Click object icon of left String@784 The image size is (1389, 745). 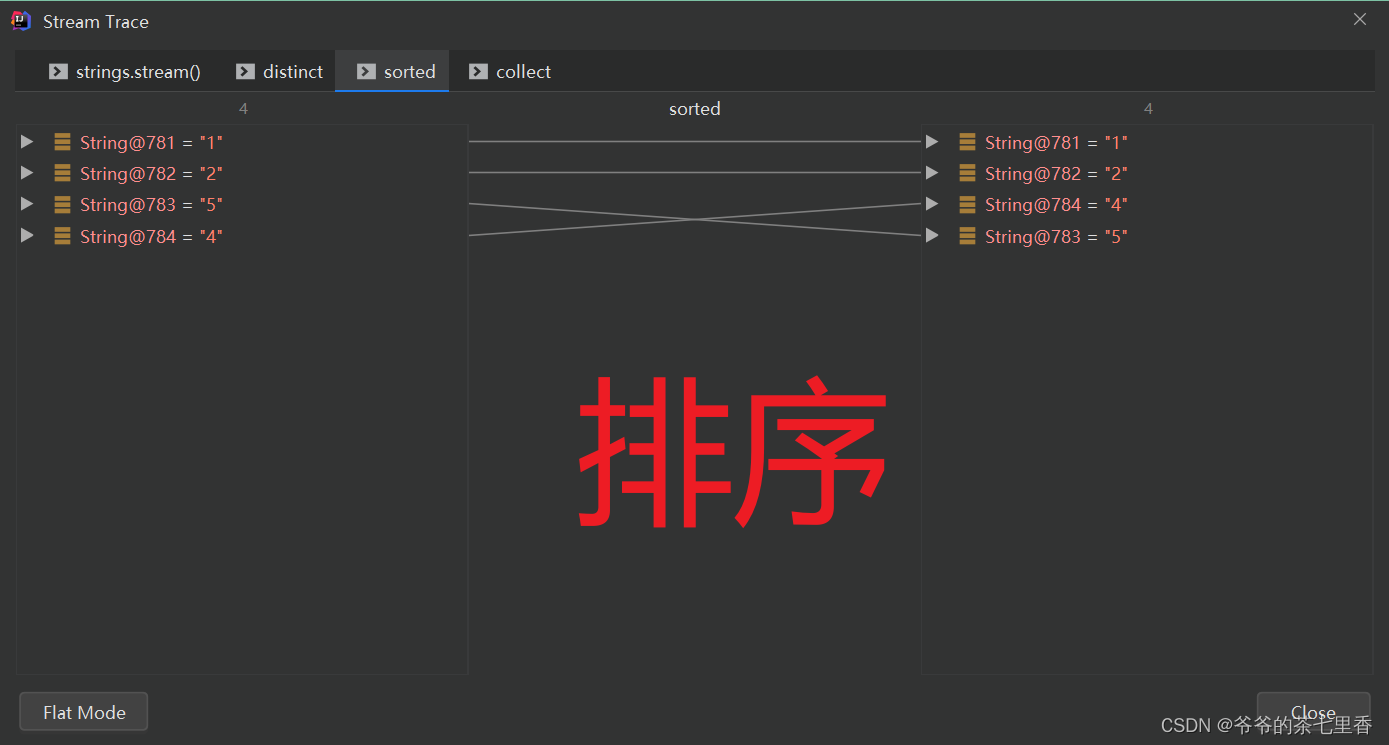click(62, 236)
